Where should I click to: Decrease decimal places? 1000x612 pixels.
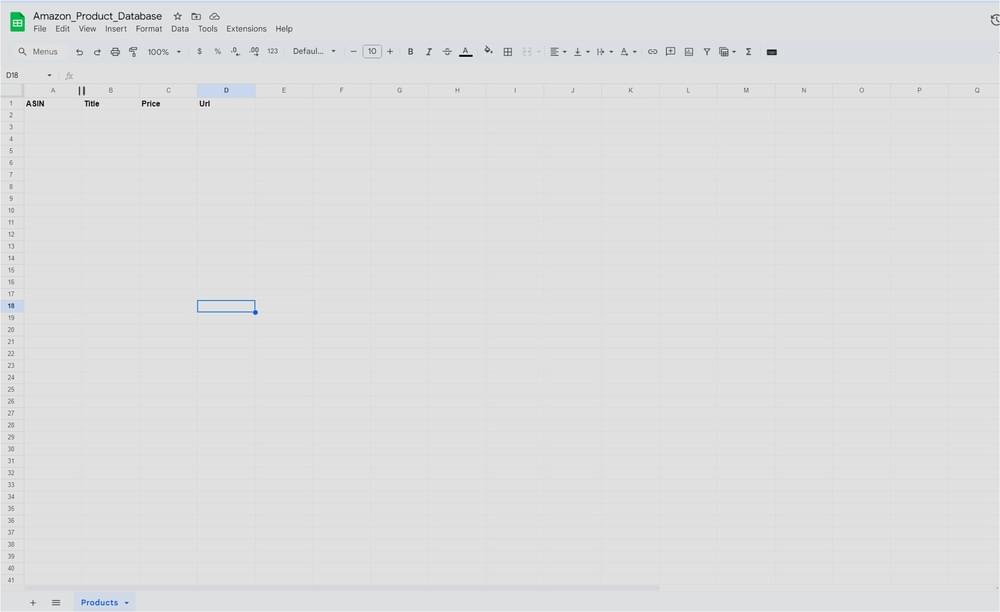tap(235, 51)
